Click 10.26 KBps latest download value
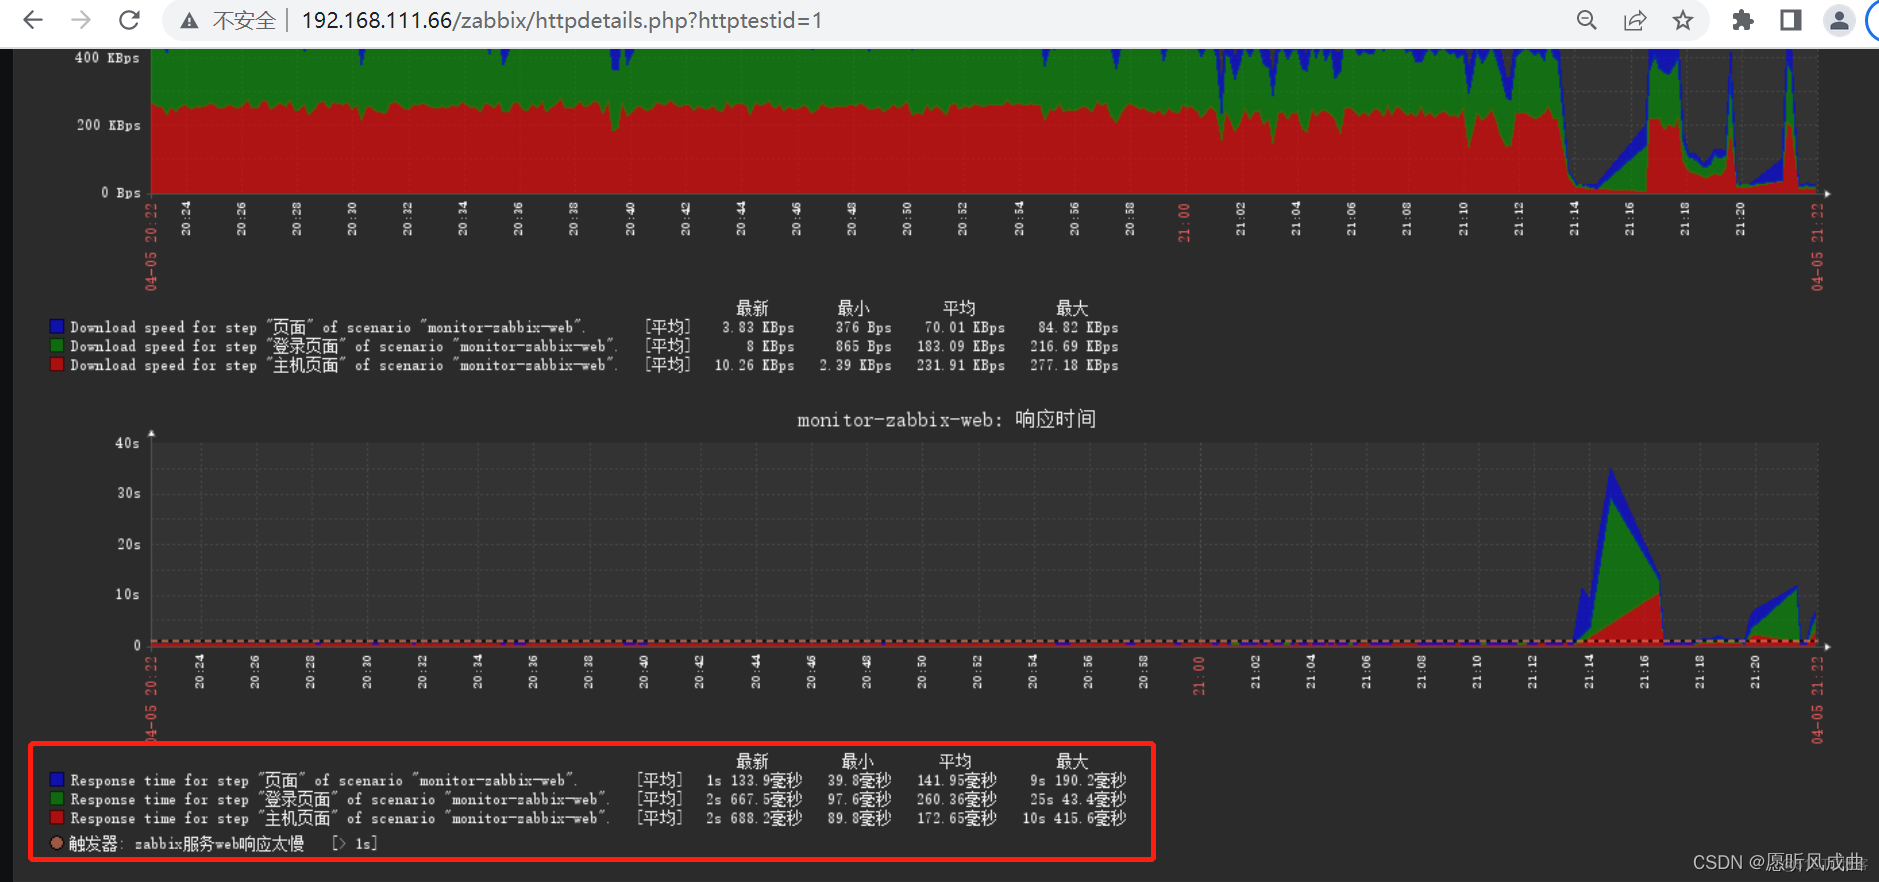Viewport: 1879px width, 882px height. (x=754, y=365)
